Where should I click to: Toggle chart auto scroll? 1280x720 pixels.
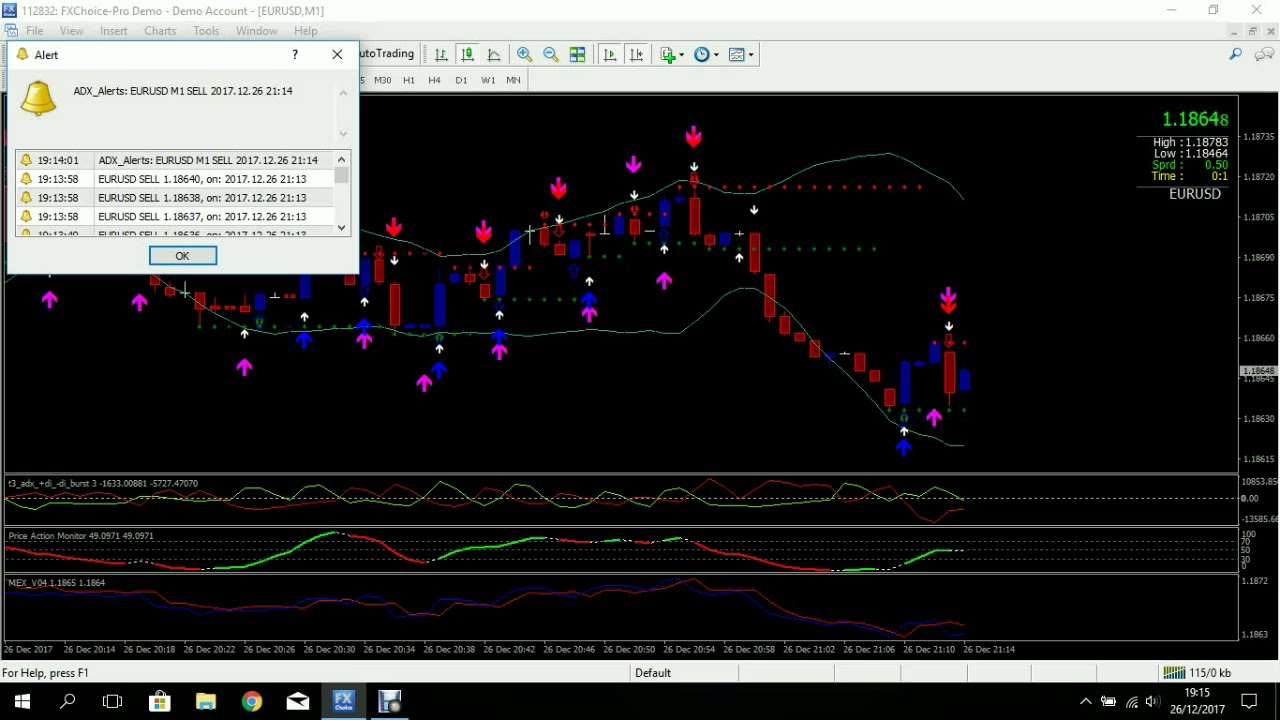[x=610, y=55]
